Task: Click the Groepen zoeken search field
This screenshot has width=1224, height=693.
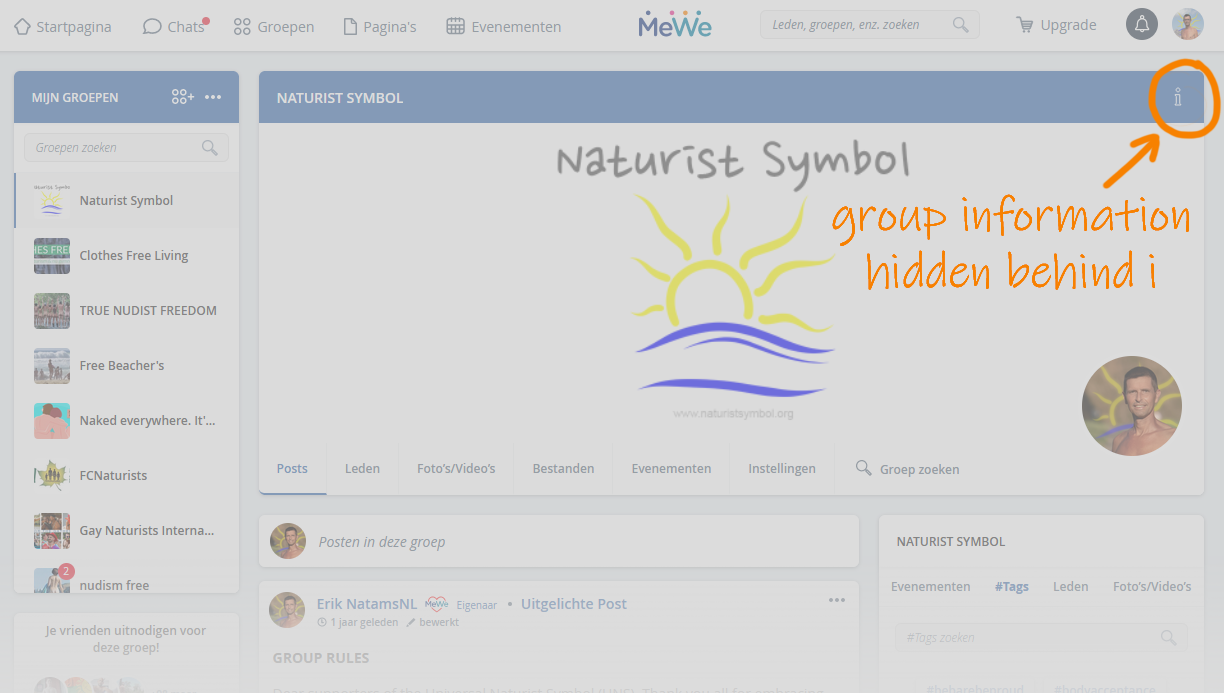Action: pyautogui.click(x=126, y=148)
